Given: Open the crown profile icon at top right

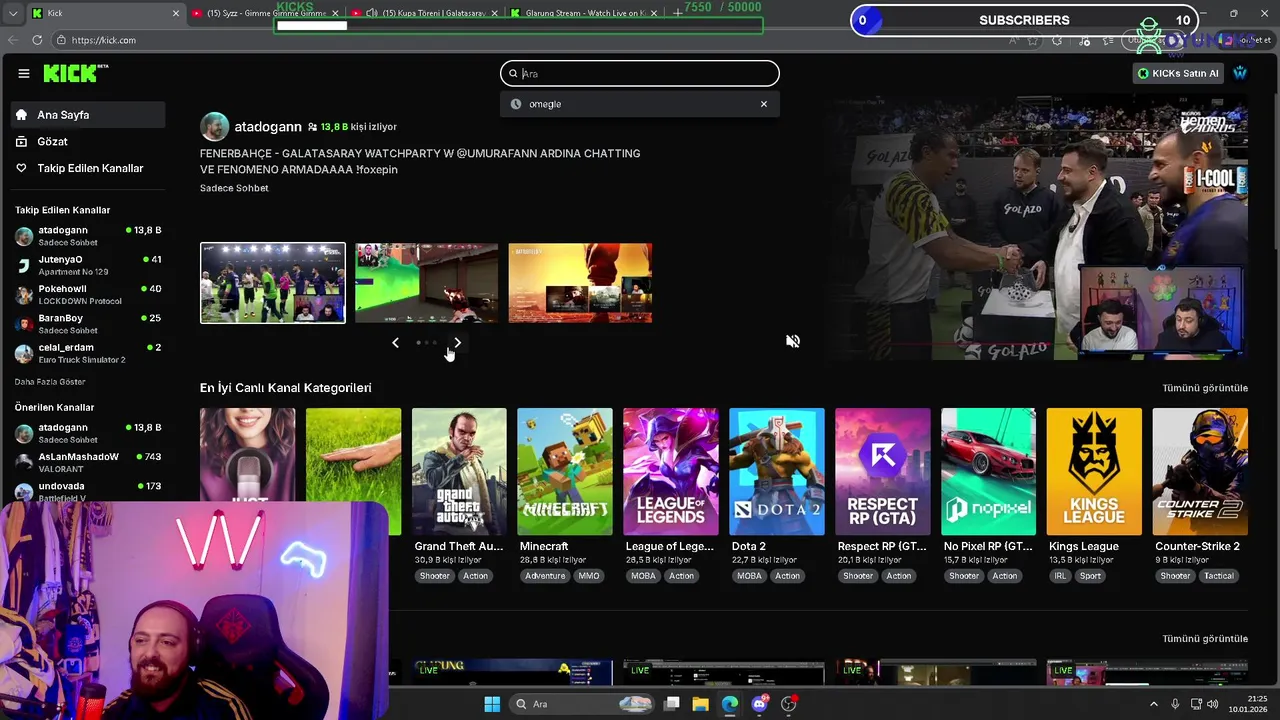Looking at the screenshot, I should coord(1240,73).
